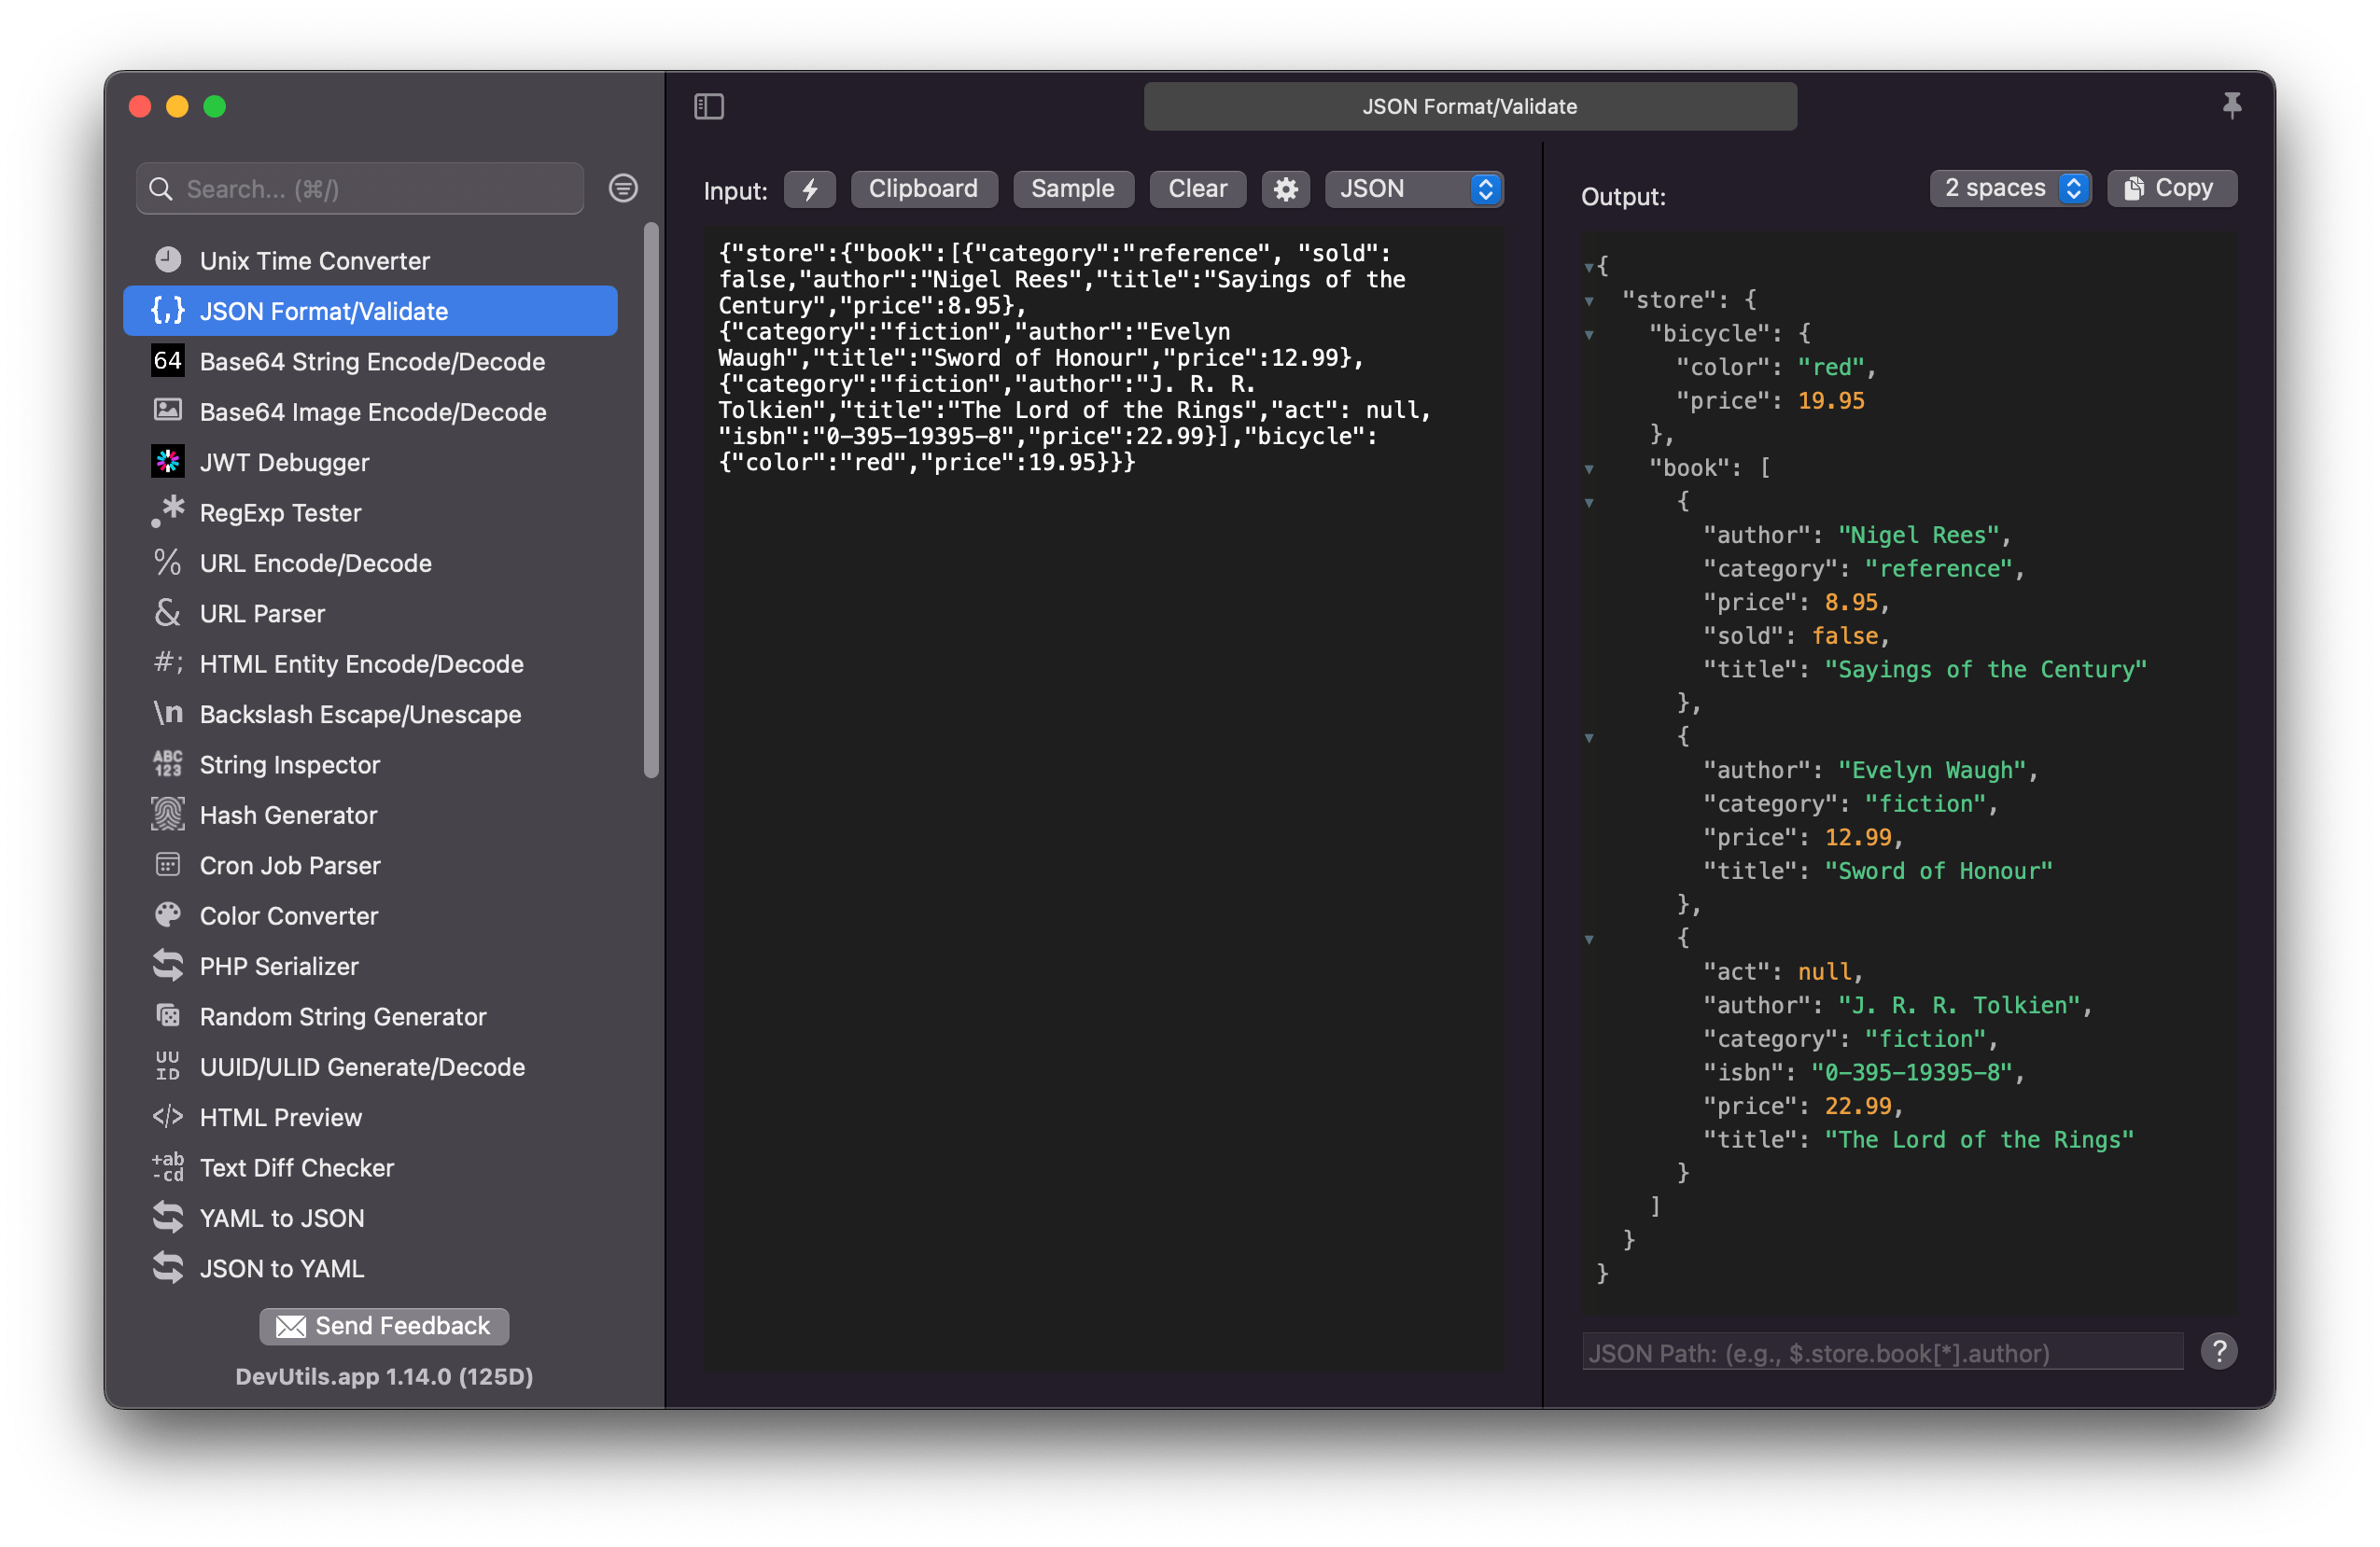Open the JWT Debugger tool

284,462
